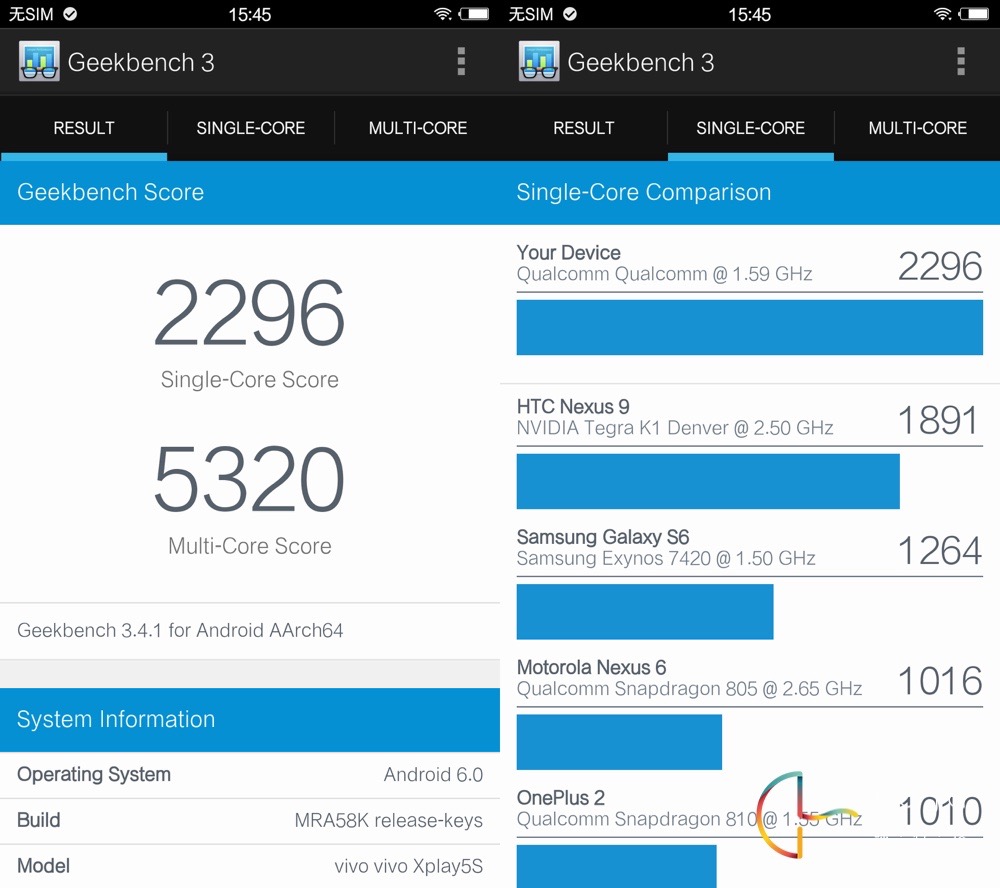Screen dimensions: 1000x888
Task: Tap 'Geekbench 3.4.1 for Android AArch64' text
Action: (x=180, y=630)
